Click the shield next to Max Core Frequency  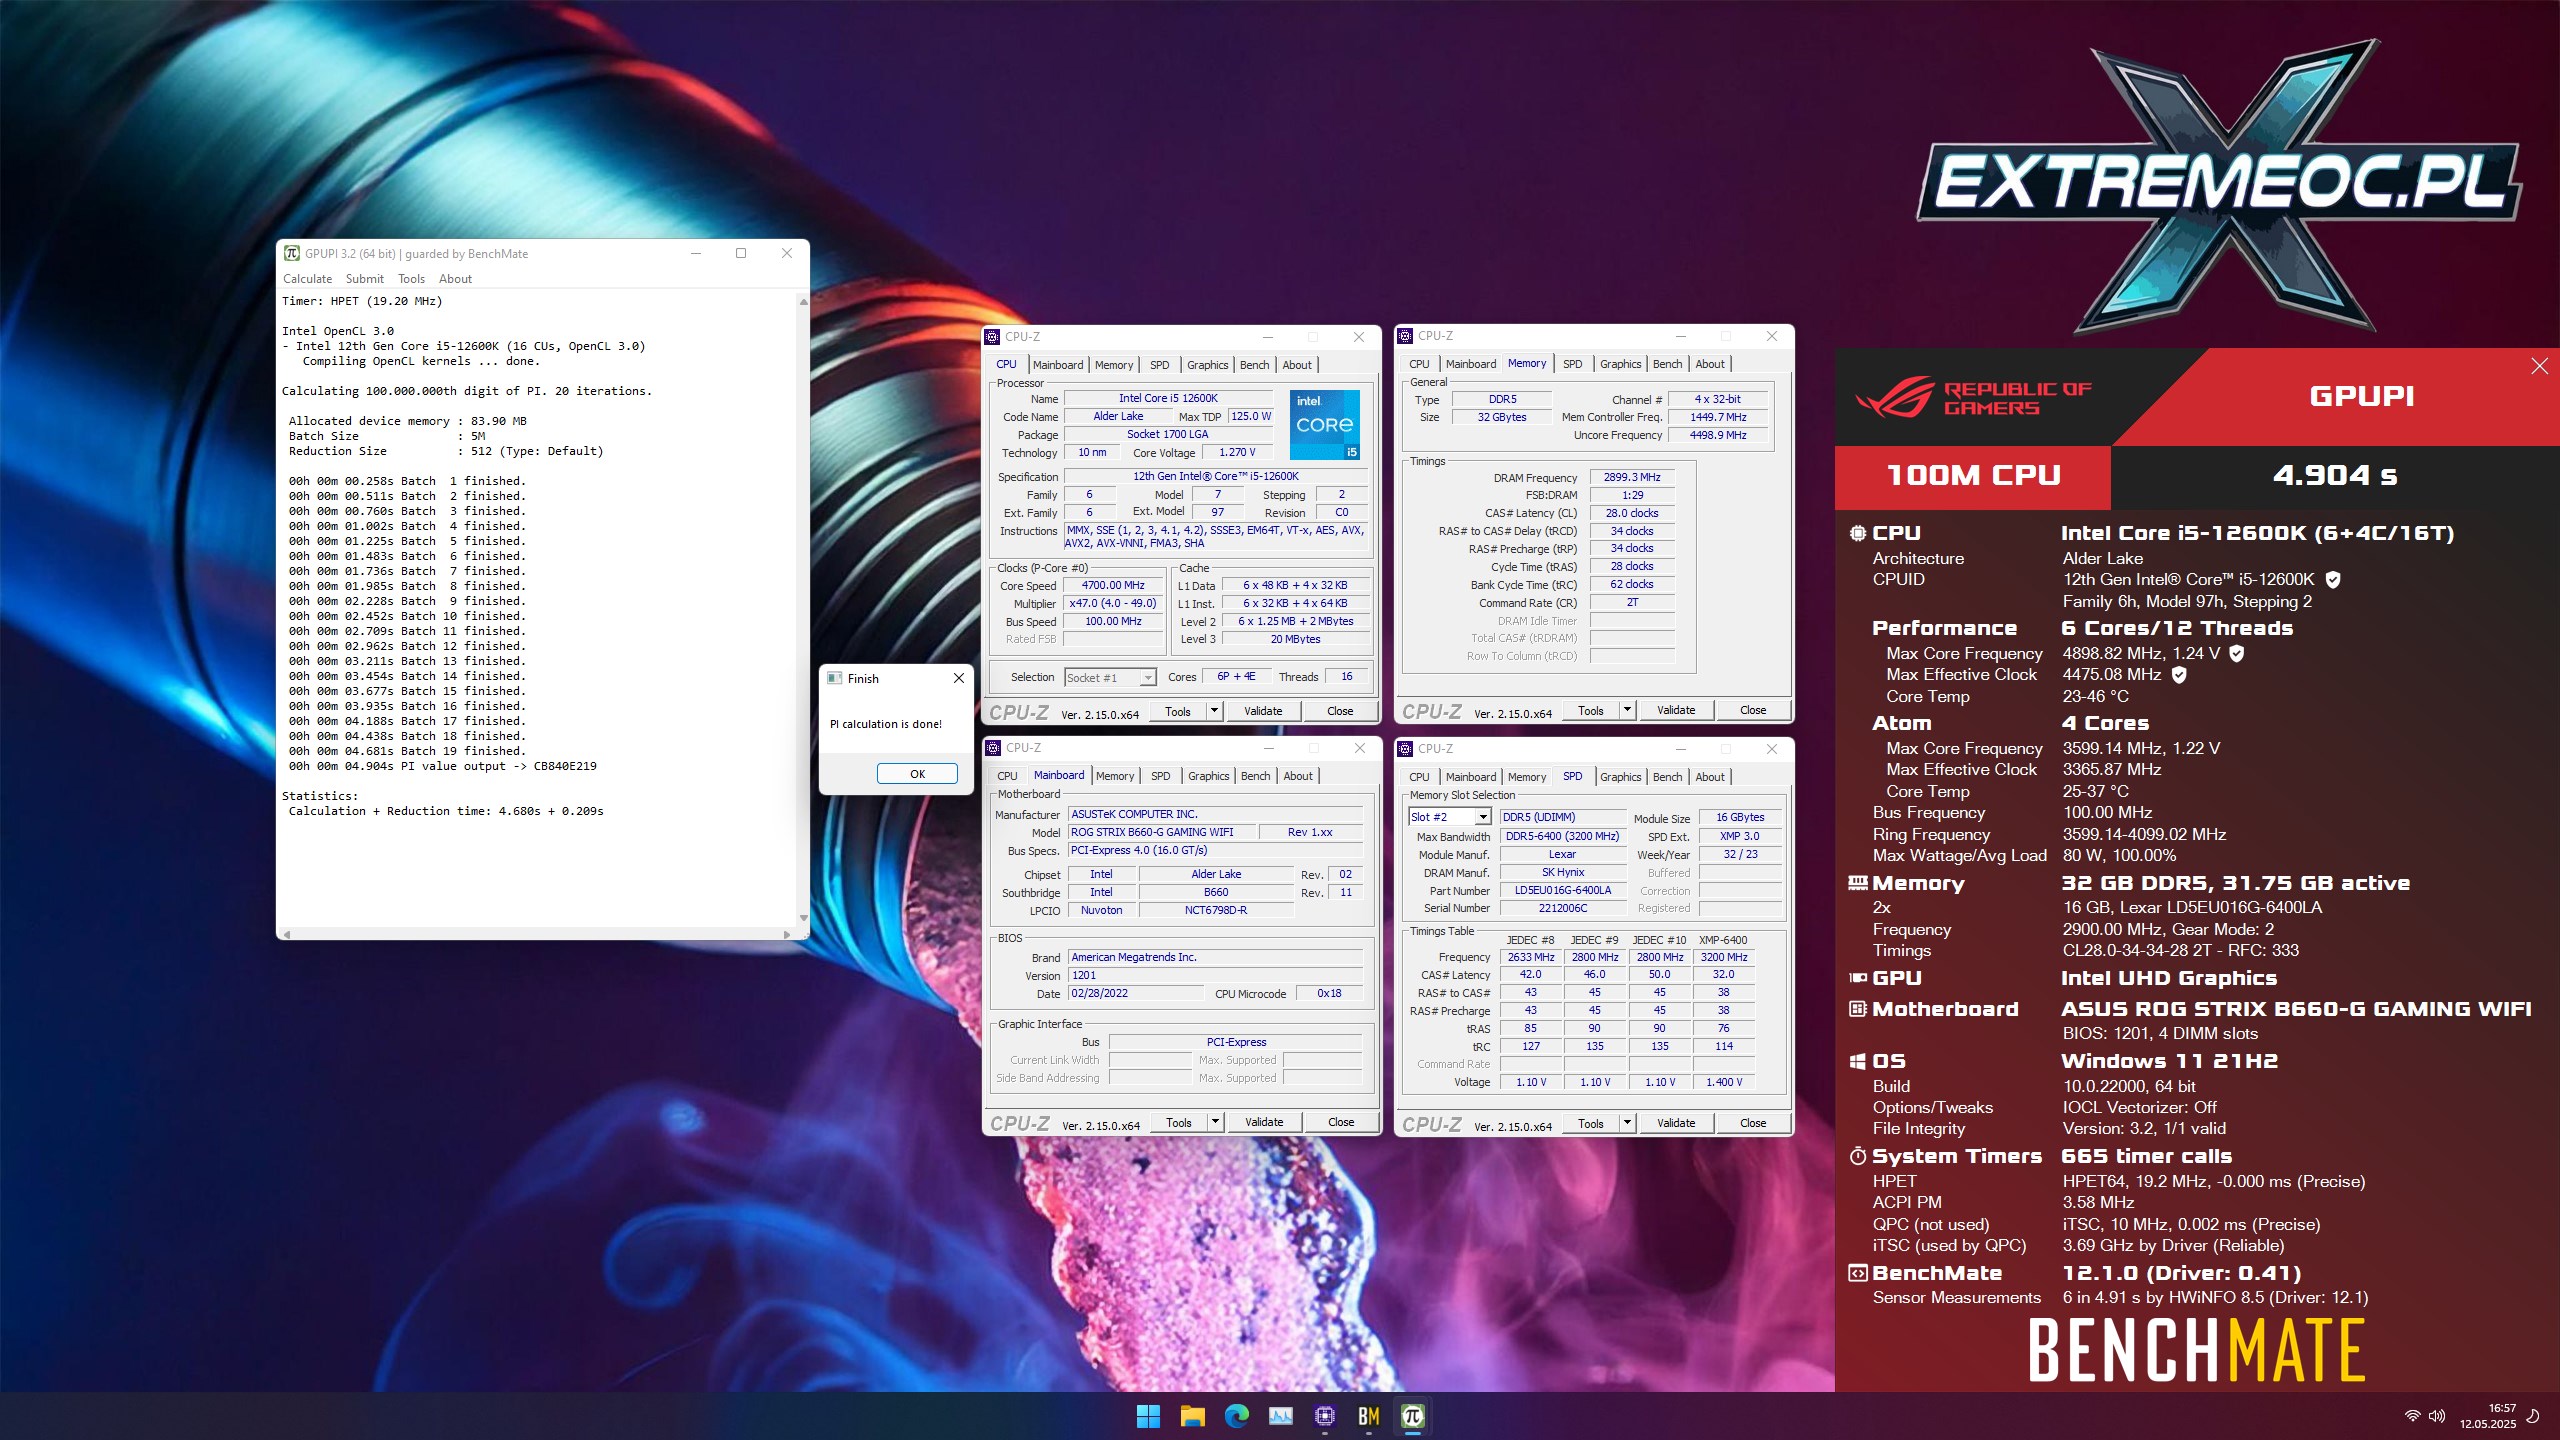(x=2237, y=653)
